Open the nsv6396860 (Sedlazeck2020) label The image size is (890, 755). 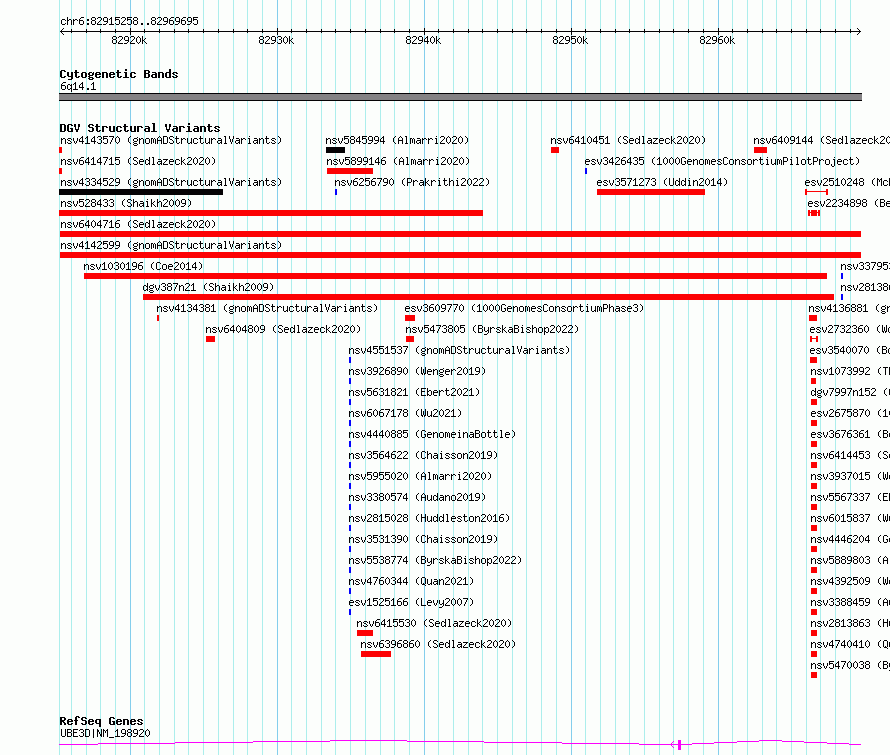tap(438, 644)
